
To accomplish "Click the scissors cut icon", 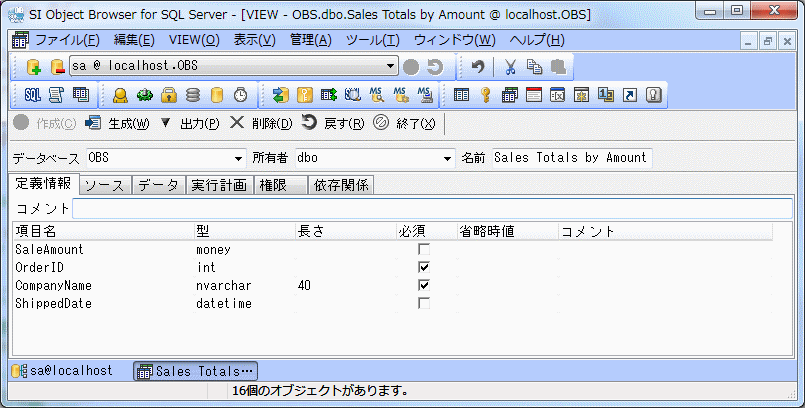I will (x=510, y=67).
